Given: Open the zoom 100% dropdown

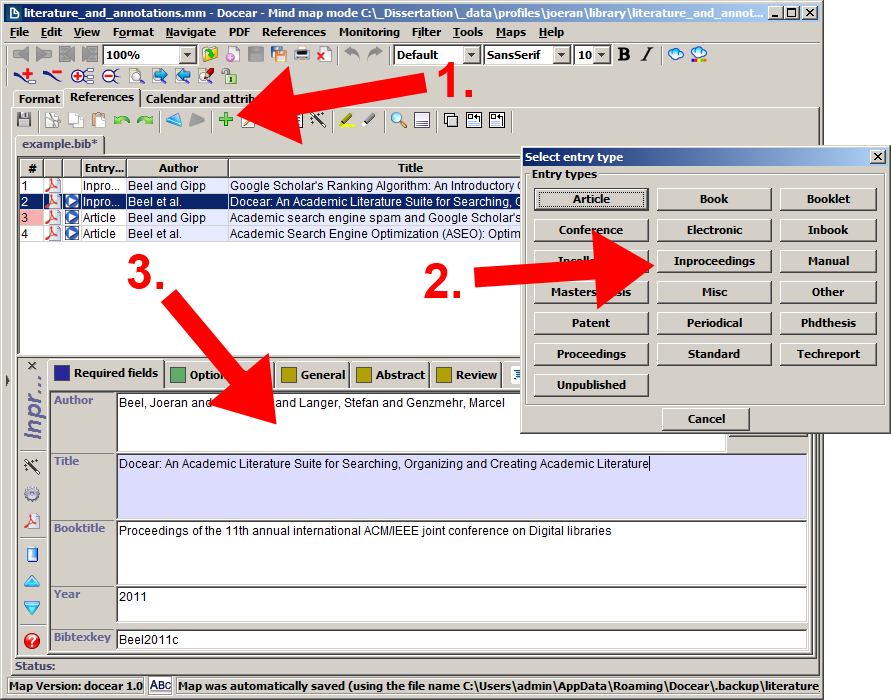Looking at the screenshot, I should tap(188, 55).
